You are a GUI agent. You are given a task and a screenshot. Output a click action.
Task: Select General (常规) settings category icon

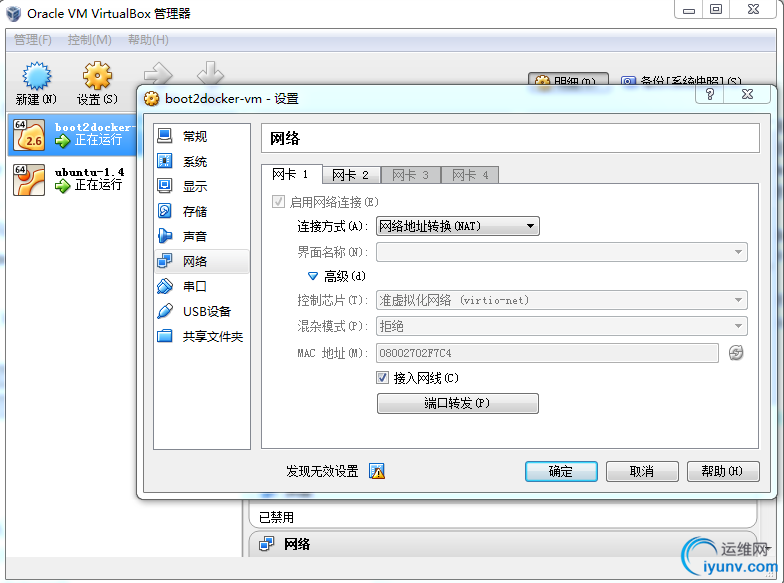point(165,136)
